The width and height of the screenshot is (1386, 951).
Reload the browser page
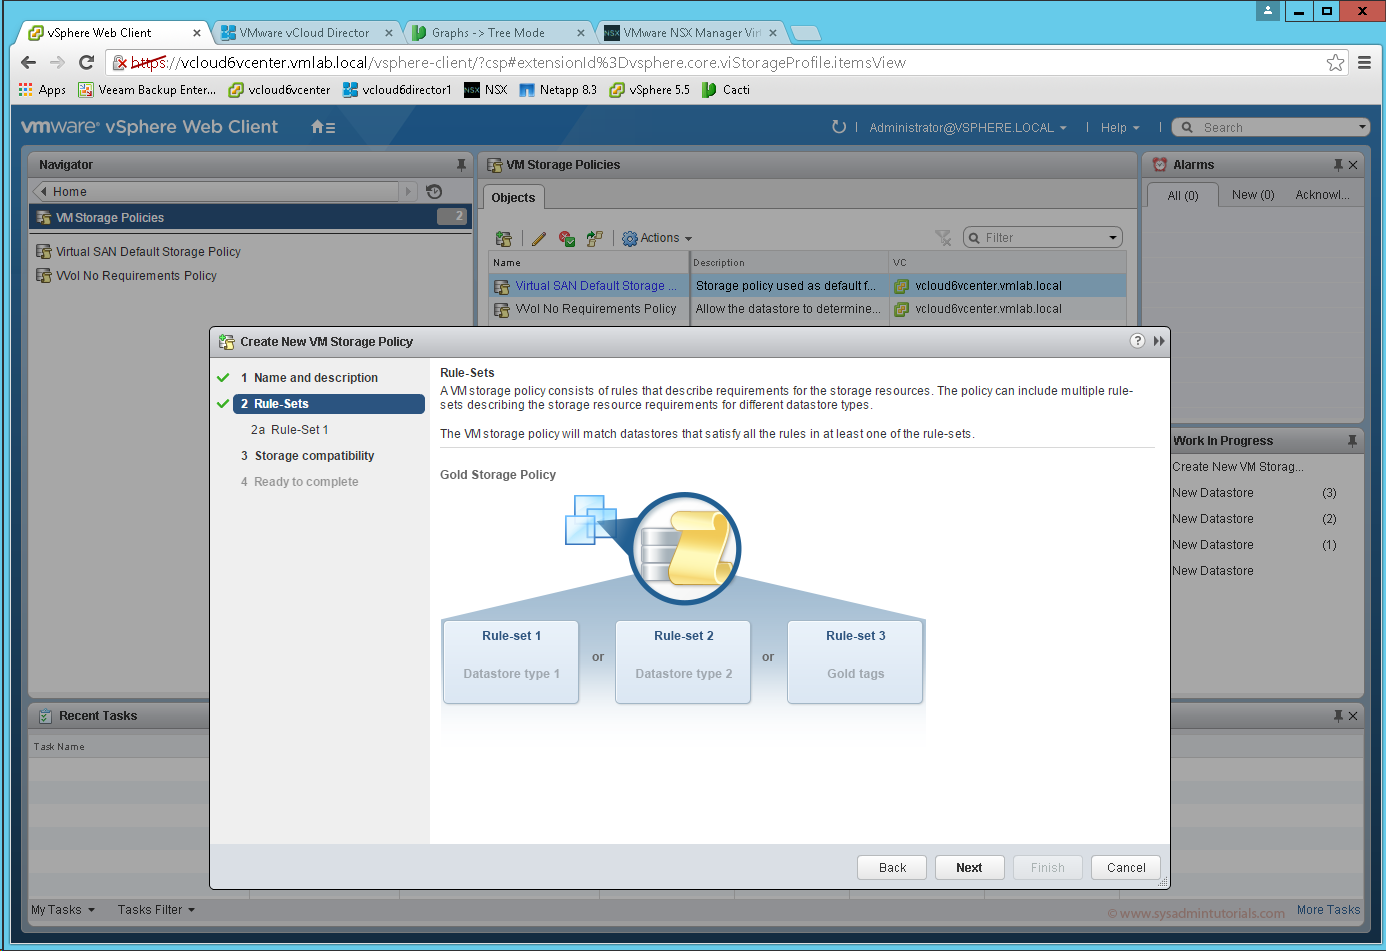pyautogui.click(x=87, y=63)
